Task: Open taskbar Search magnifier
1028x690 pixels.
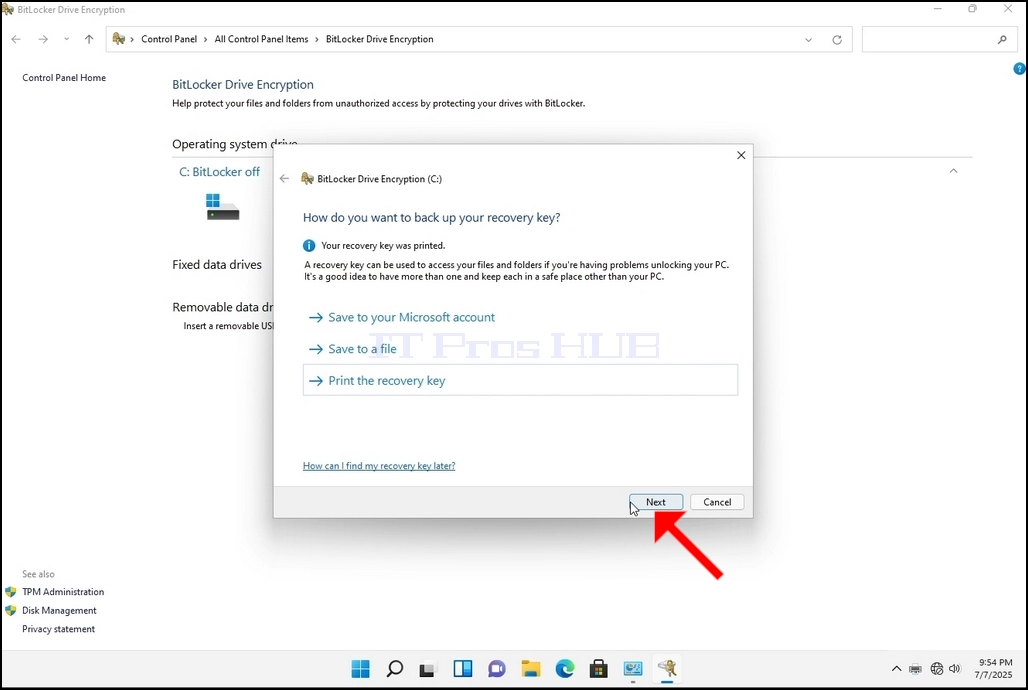Action: pyautogui.click(x=395, y=669)
